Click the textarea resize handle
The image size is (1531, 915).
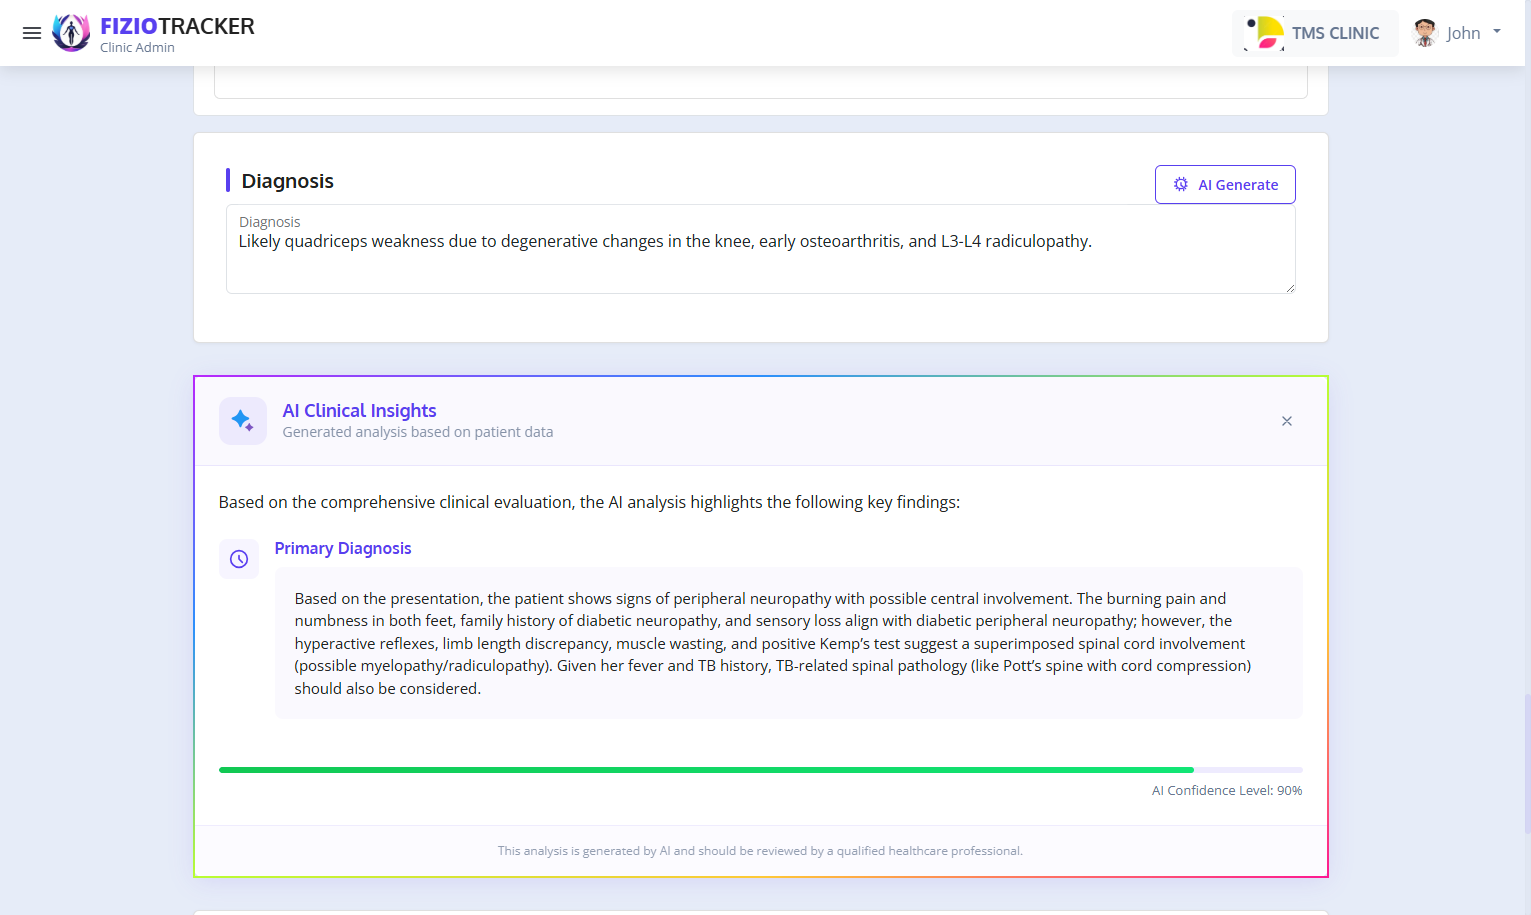pyautogui.click(x=1289, y=287)
